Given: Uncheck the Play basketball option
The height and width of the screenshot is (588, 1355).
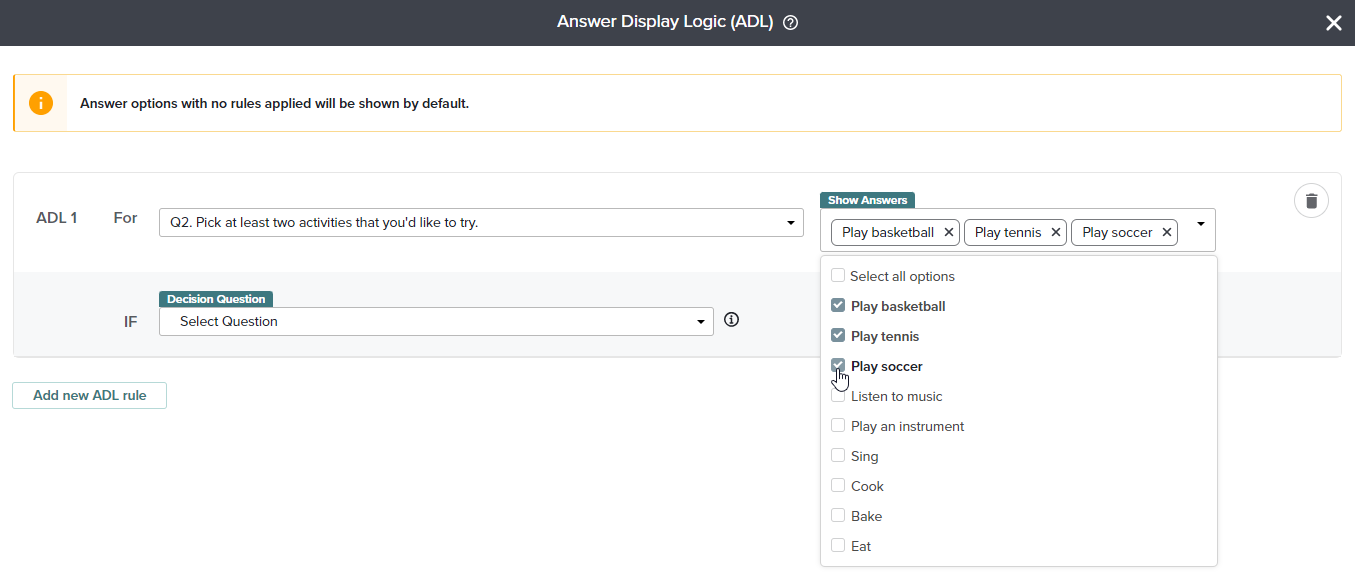Looking at the screenshot, I should pos(837,305).
